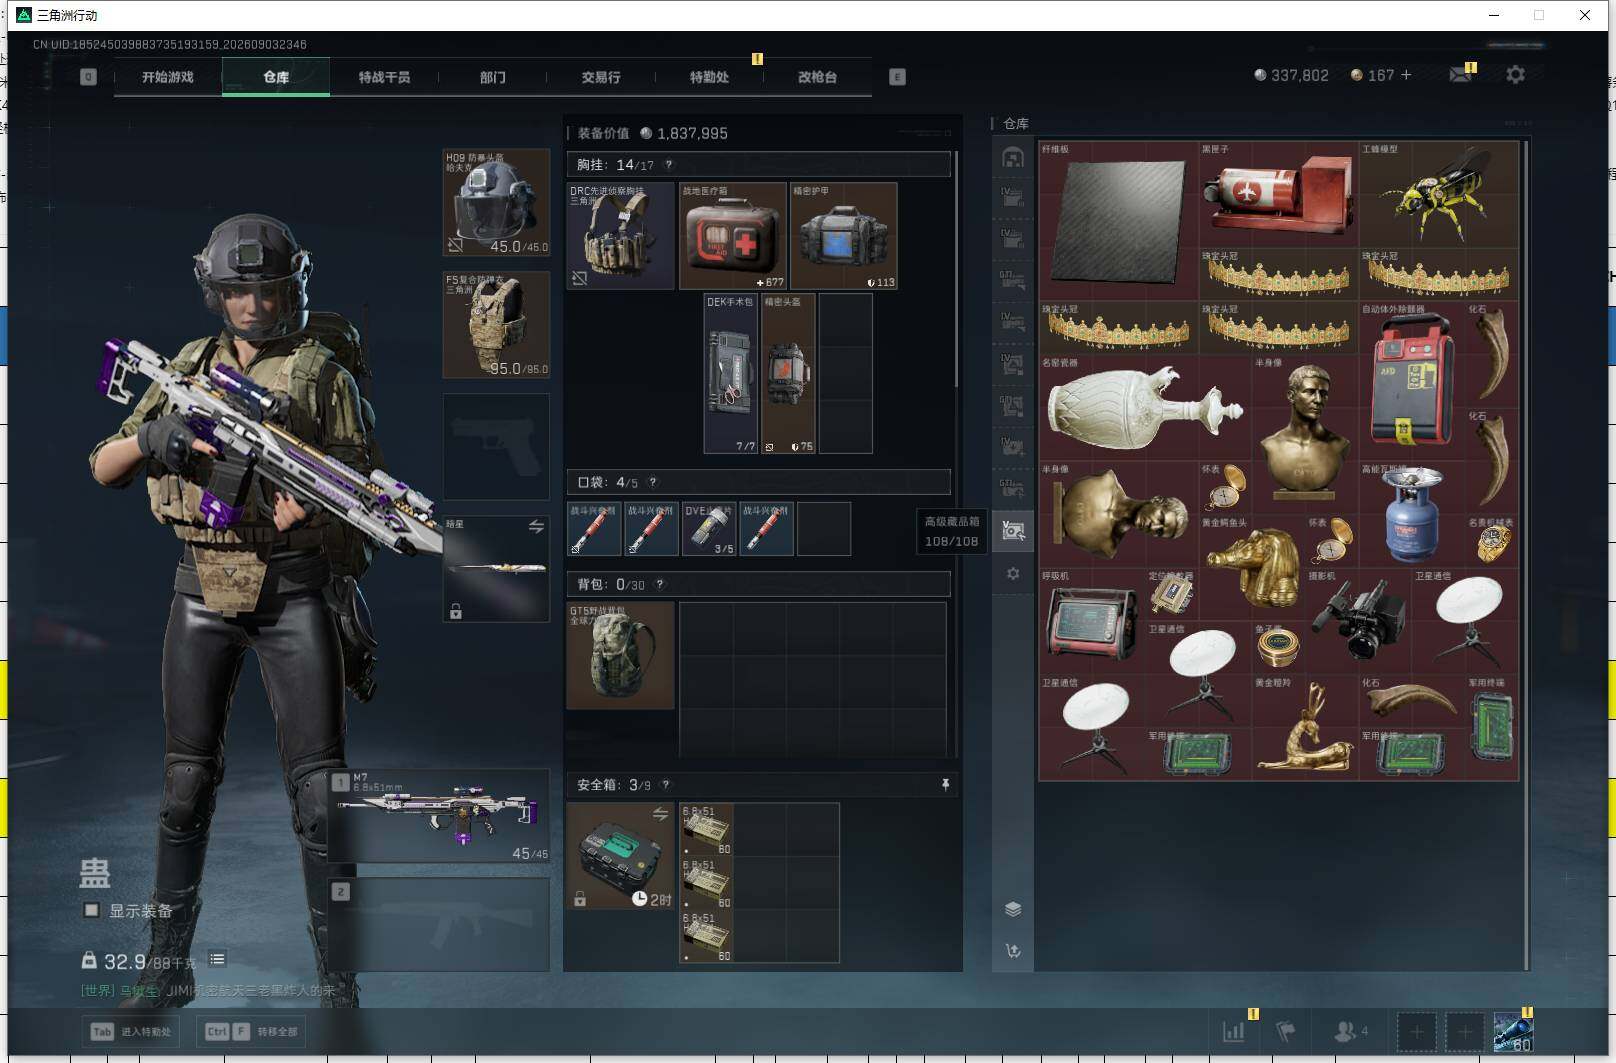Viewport: 1616px width, 1063px height.
Task: Select the 精密护甲 repair kit
Action: (x=844, y=236)
